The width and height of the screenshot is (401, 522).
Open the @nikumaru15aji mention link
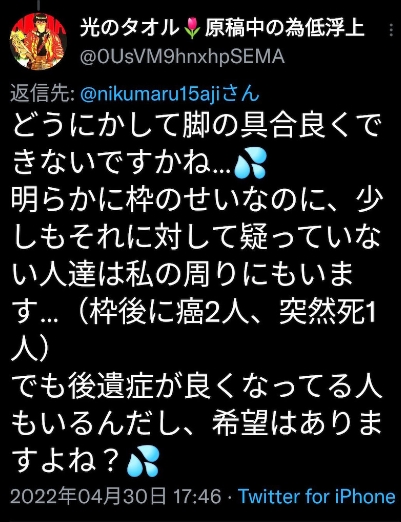coord(150,94)
